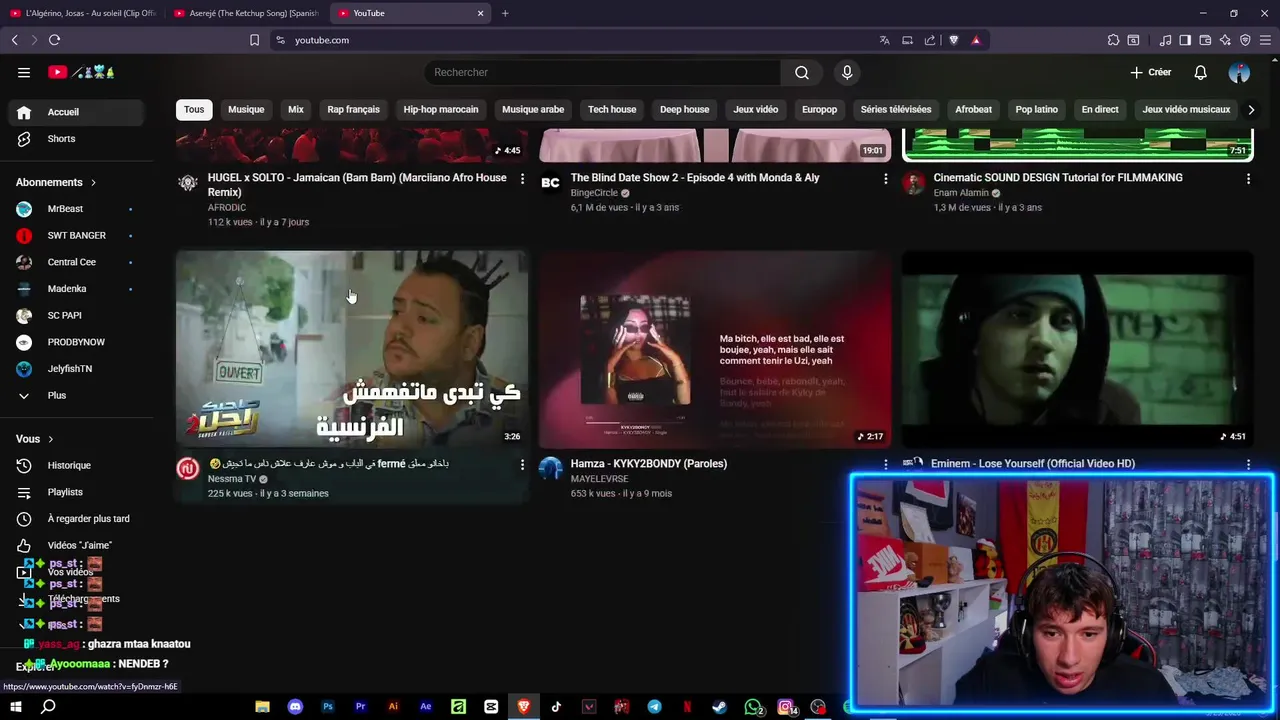This screenshot has height=720, width=1280.
Task: Open the notifications bell
Action: coord(1200,72)
